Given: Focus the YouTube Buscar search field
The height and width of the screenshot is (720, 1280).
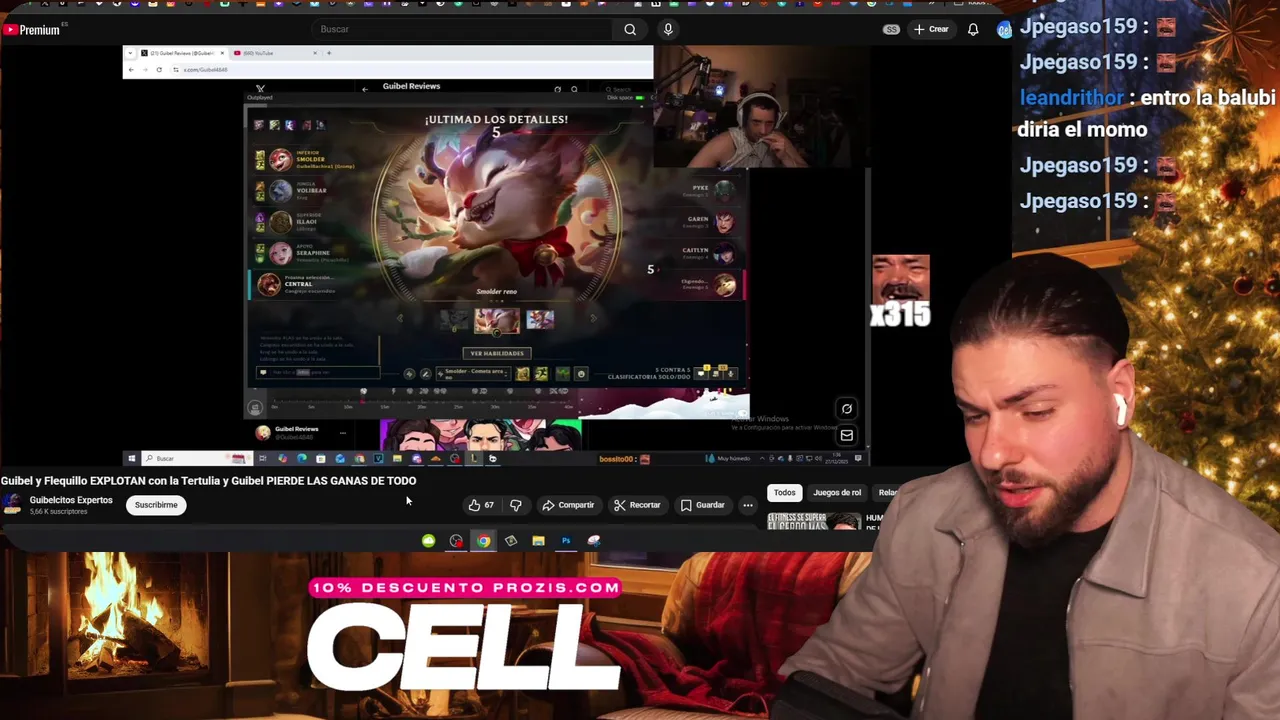Looking at the screenshot, I should pos(462,29).
